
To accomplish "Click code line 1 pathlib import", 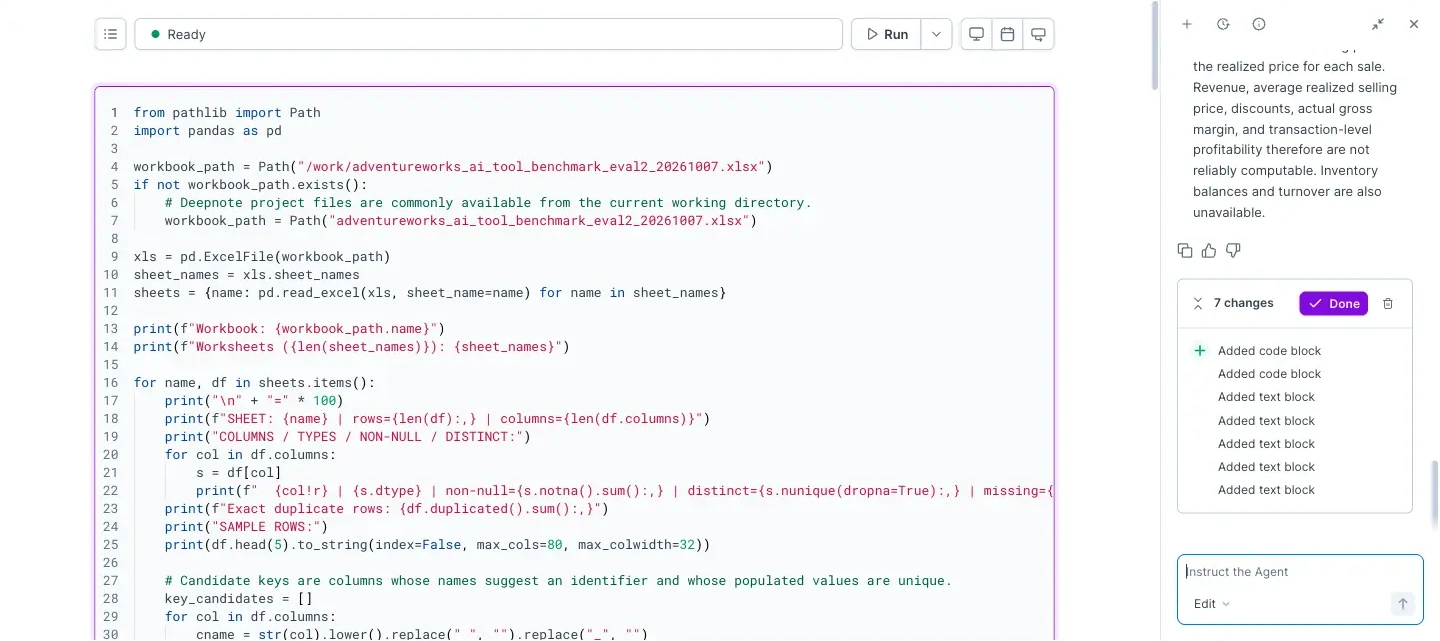I will (x=227, y=112).
